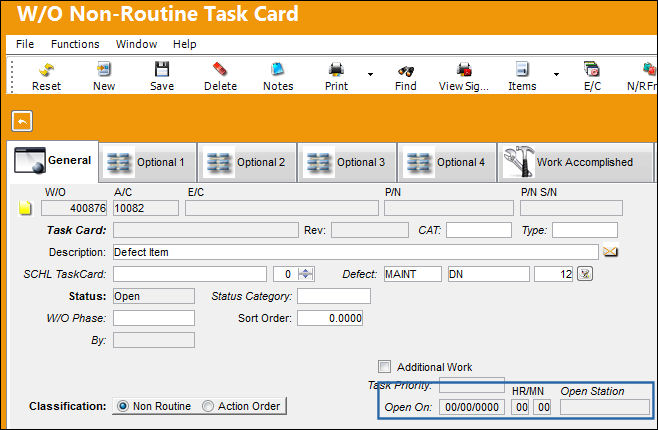Check the Additional Work checkbox
Image resolution: width=658 pixels, height=430 pixels.
(x=384, y=366)
